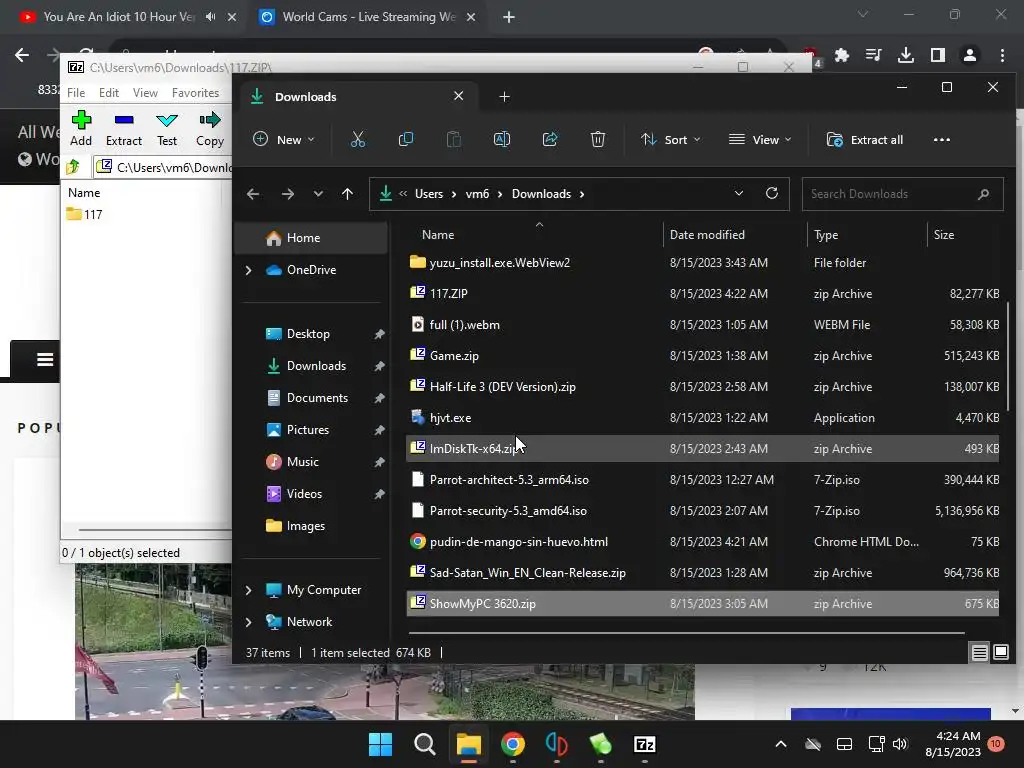The height and width of the screenshot is (768, 1024).
Task: Click the Rename icon in Explorer toolbar
Action: (x=502, y=139)
